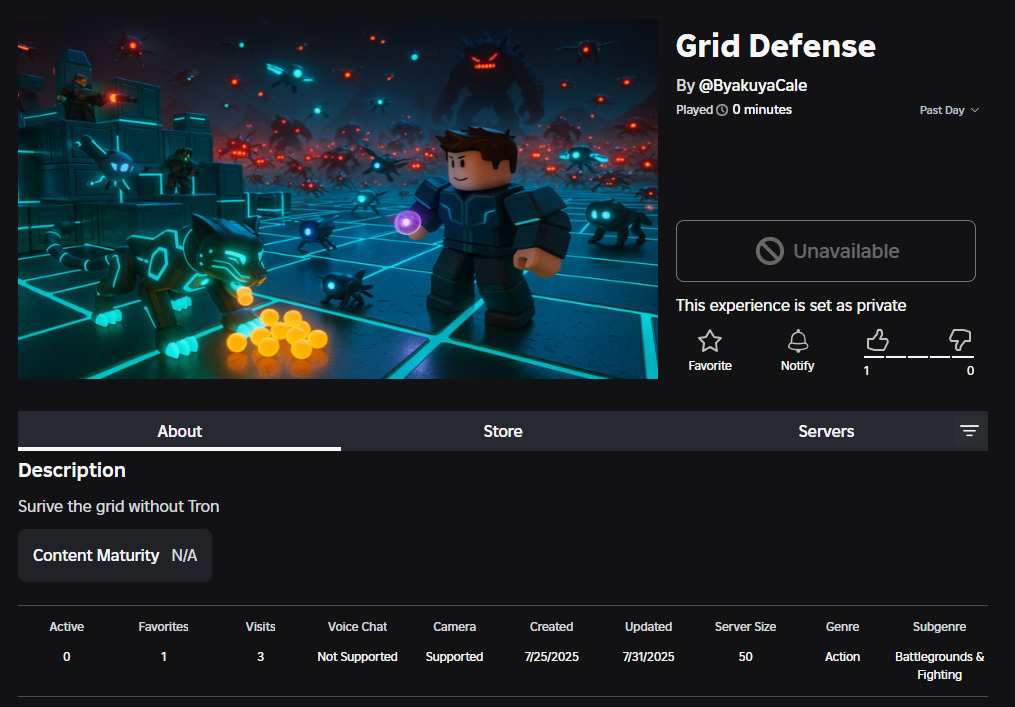This screenshot has height=707, width=1015.
Task: Expand the Past Day dropdown
Action: [x=949, y=110]
